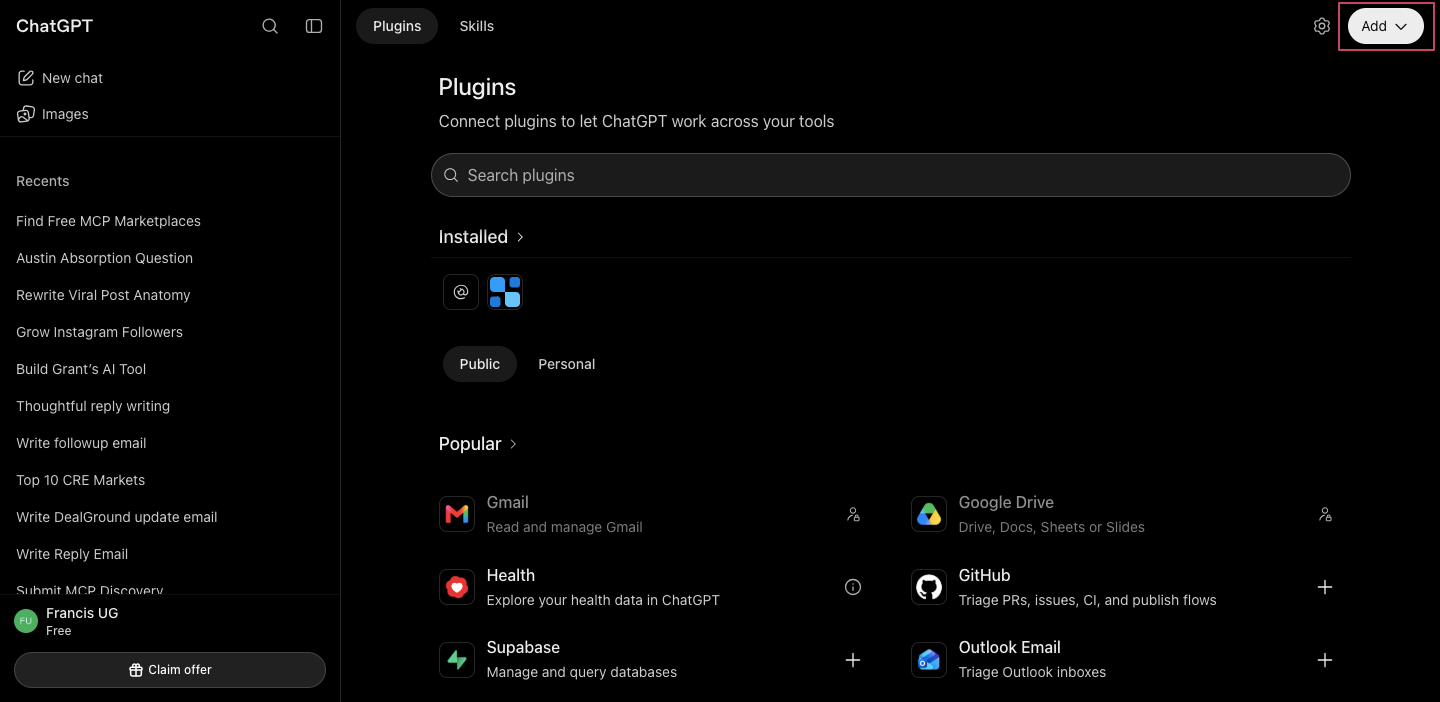1440x702 pixels.
Task: Click the Gmail logo icon
Action: [457, 514]
